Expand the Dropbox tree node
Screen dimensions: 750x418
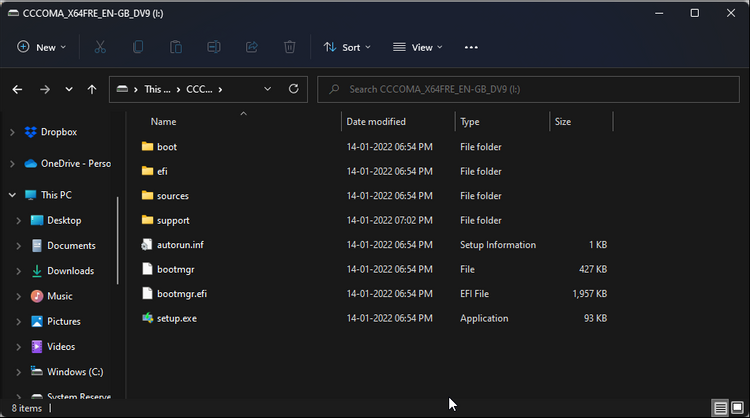[12, 132]
